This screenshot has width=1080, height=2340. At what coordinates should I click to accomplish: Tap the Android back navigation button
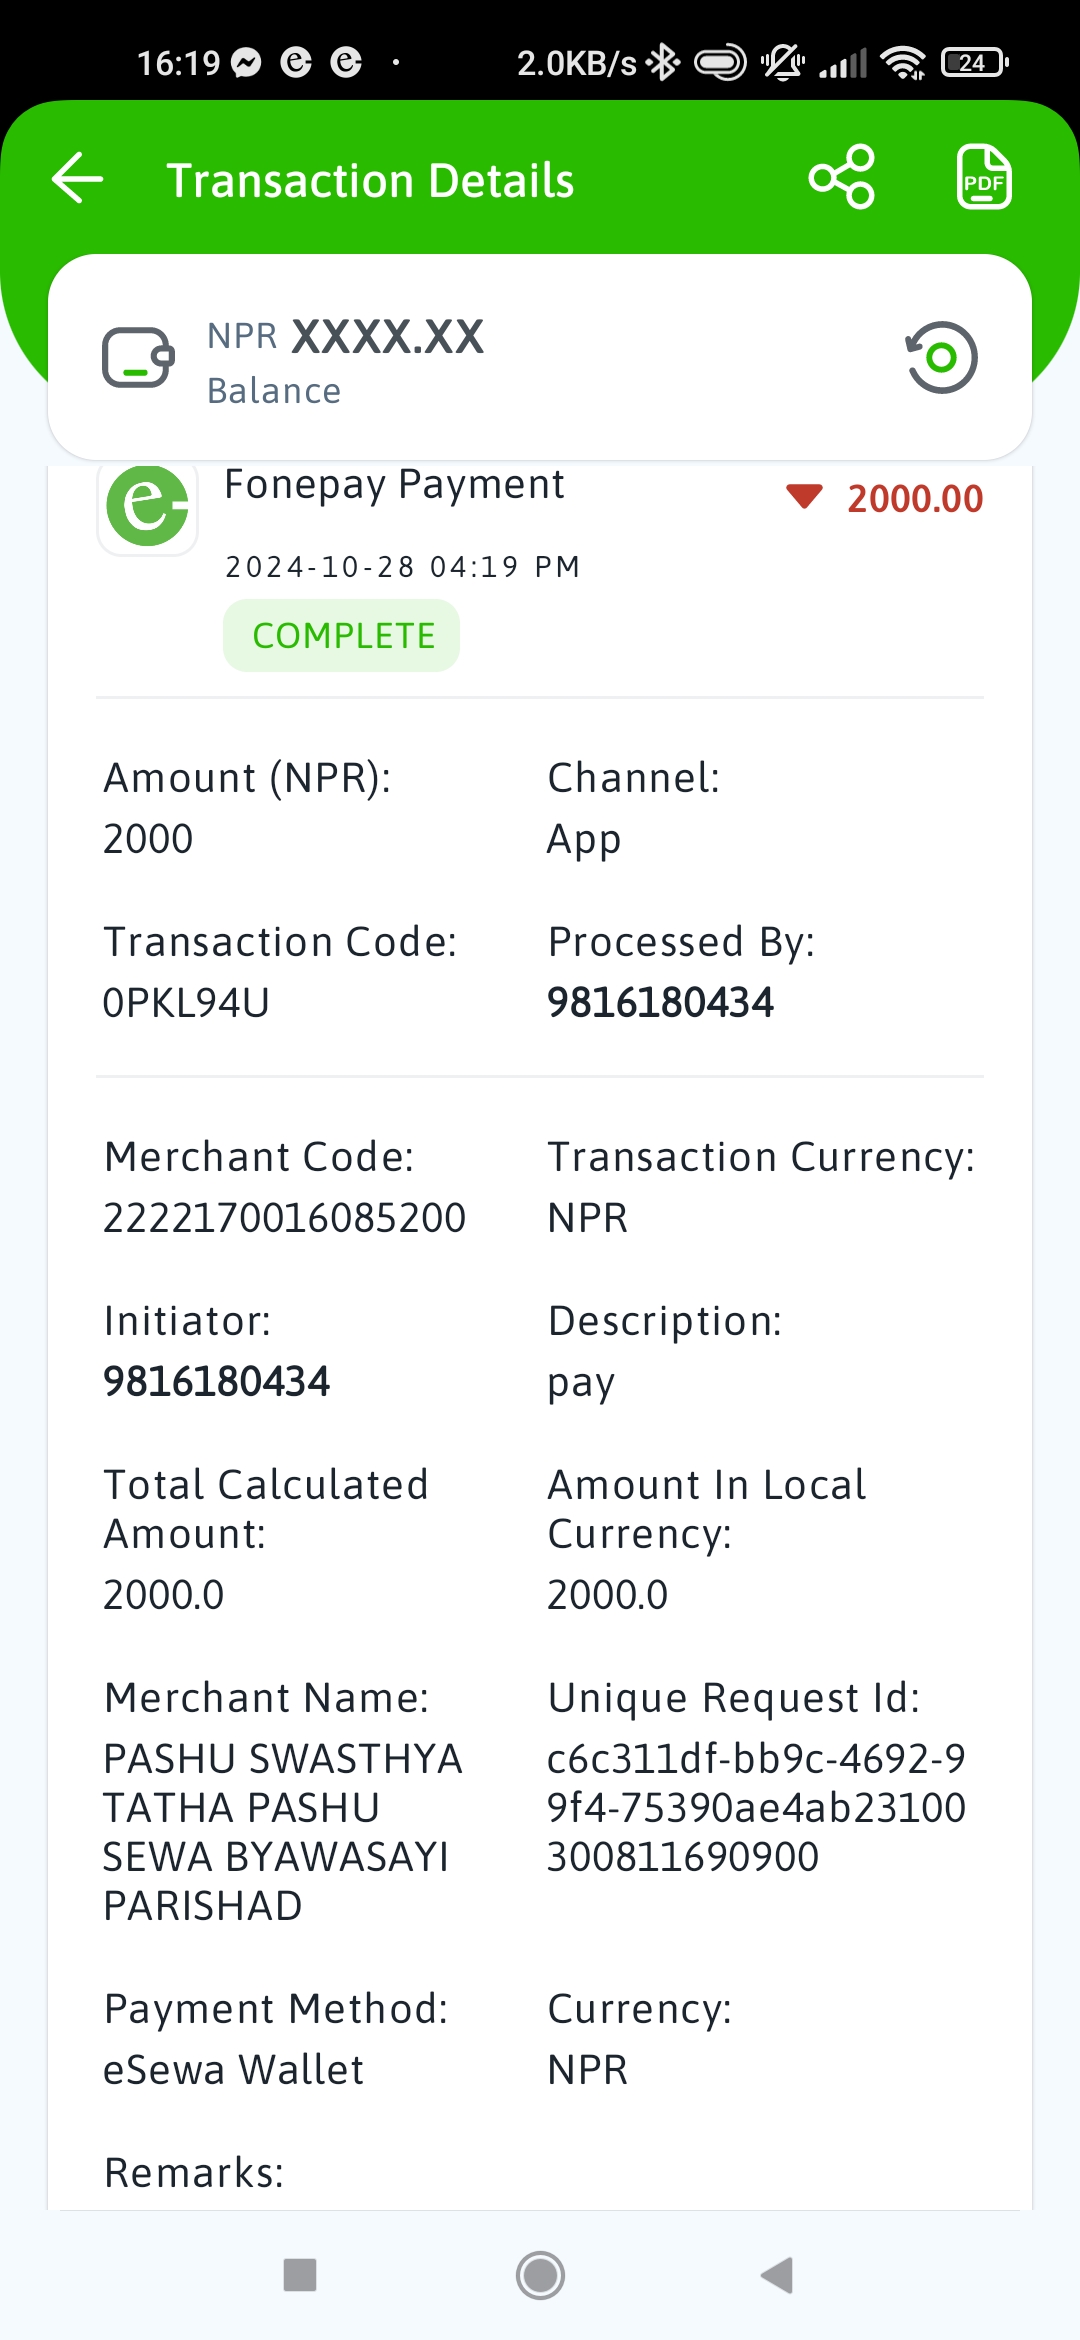[777, 2275]
